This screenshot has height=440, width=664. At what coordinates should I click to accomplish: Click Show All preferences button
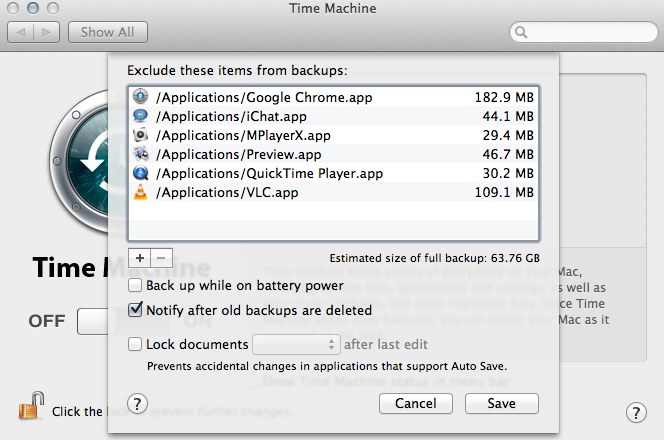(108, 32)
